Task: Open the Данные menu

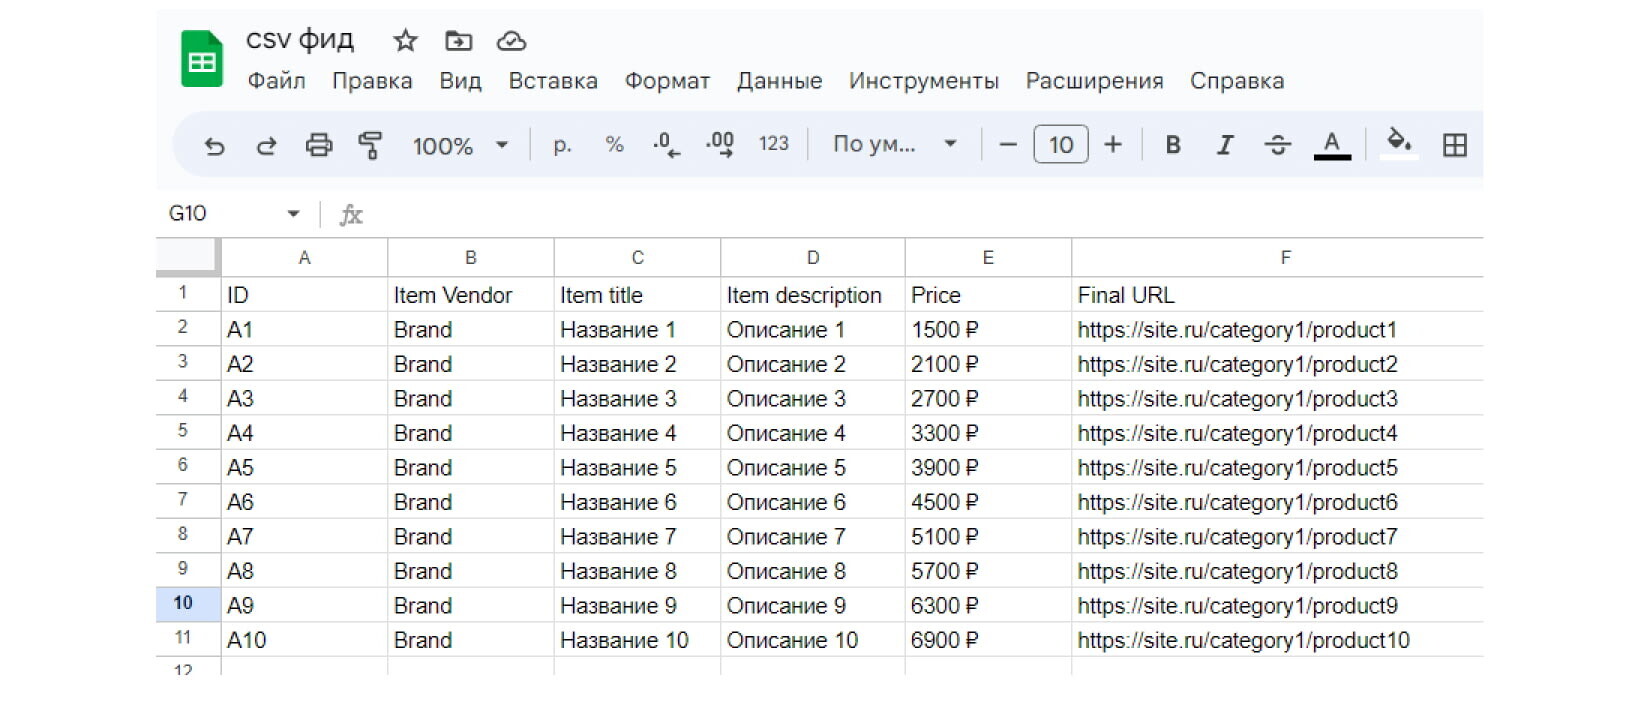Action: [x=780, y=81]
